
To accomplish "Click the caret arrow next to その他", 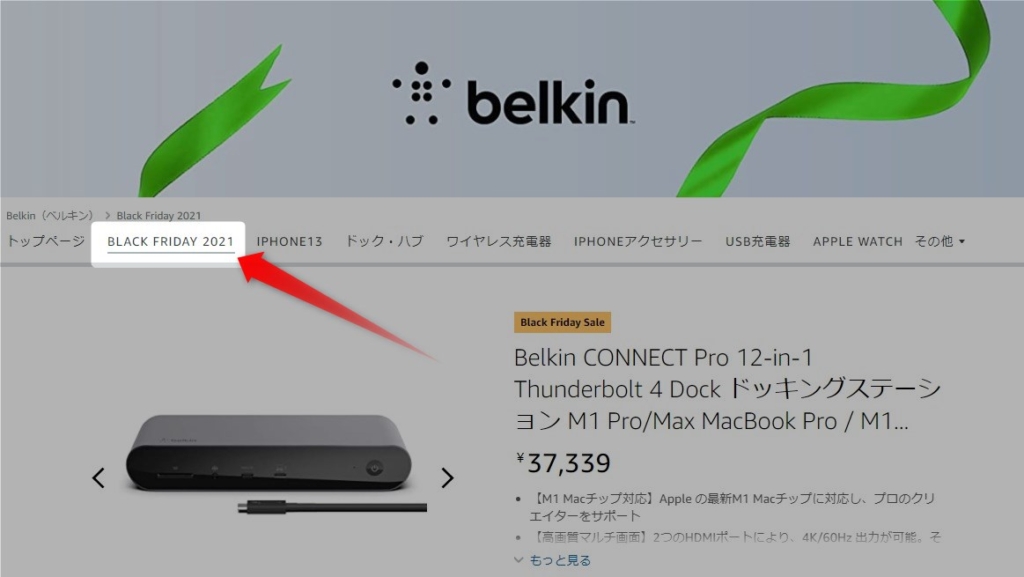I will pos(962,242).
